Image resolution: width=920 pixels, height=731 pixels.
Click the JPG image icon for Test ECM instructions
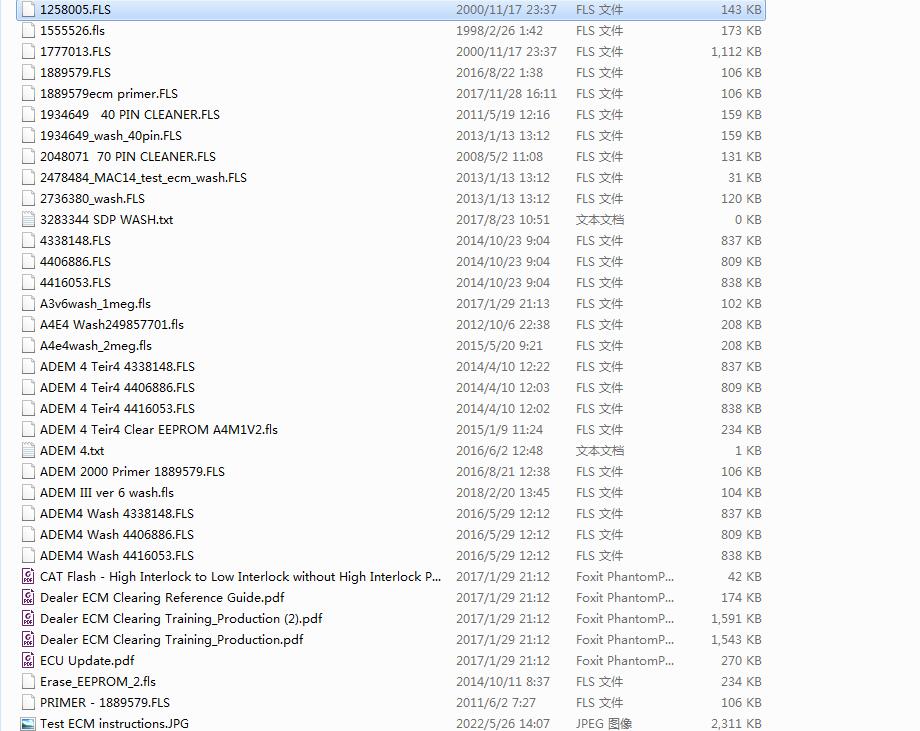point(28,723)
